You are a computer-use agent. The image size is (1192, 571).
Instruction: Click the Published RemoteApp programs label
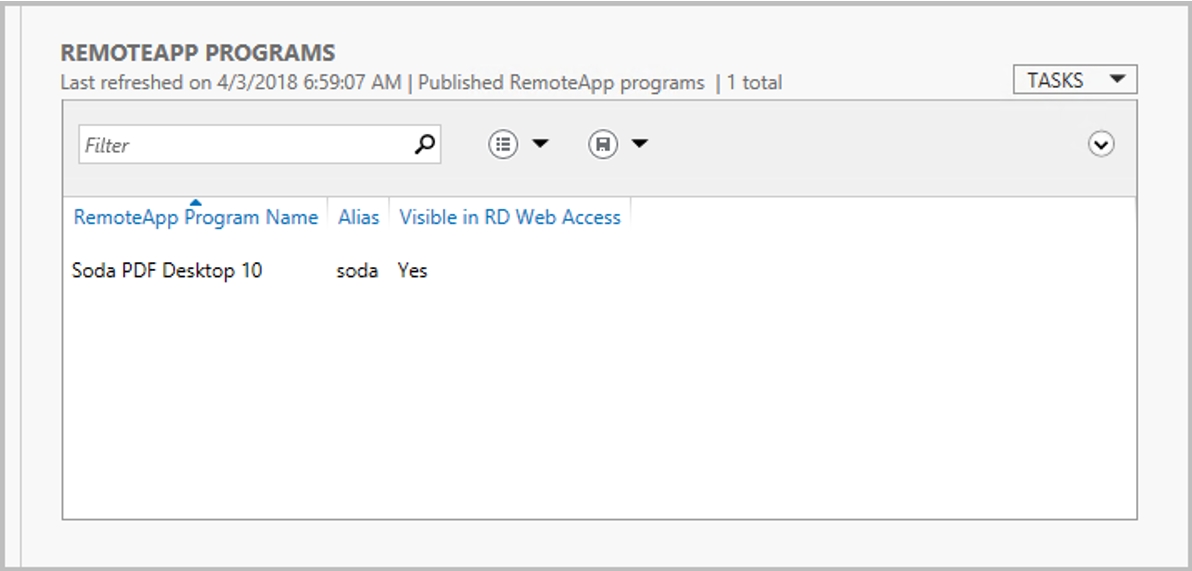coord(561,83)
